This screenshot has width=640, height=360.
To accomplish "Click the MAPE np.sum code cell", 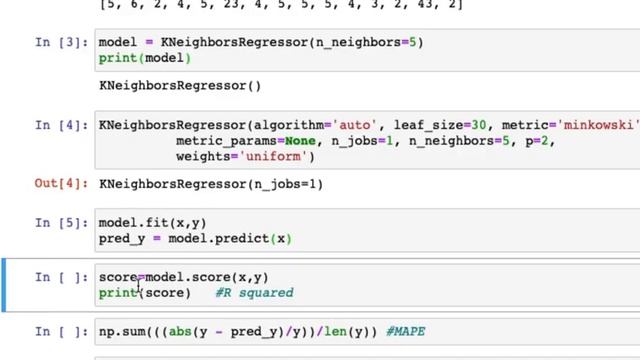I will click(x=367, y=331).
